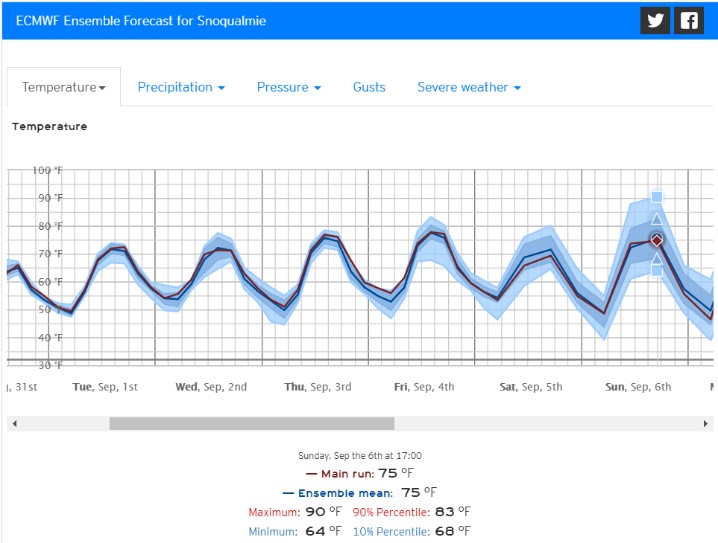
Task: Click the 10th percentile triangle marker
Action: [x=657, y=259]
